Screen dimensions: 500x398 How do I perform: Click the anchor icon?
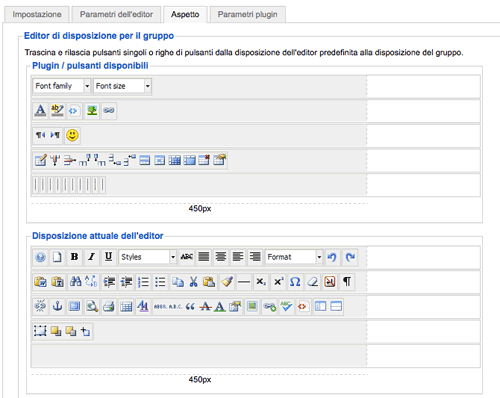(57, 306)
